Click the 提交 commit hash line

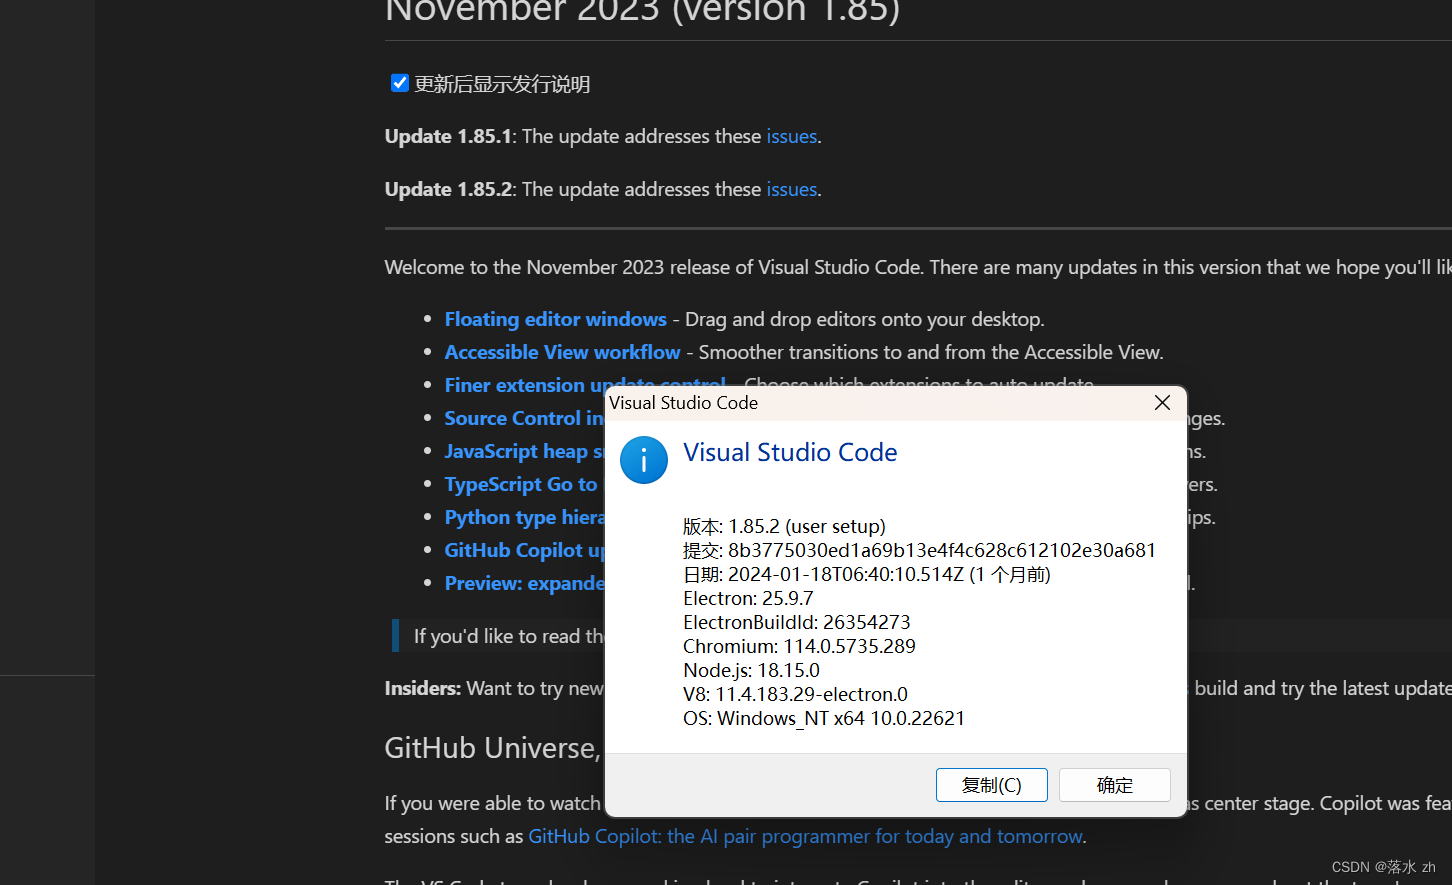(x=919, y=550)
